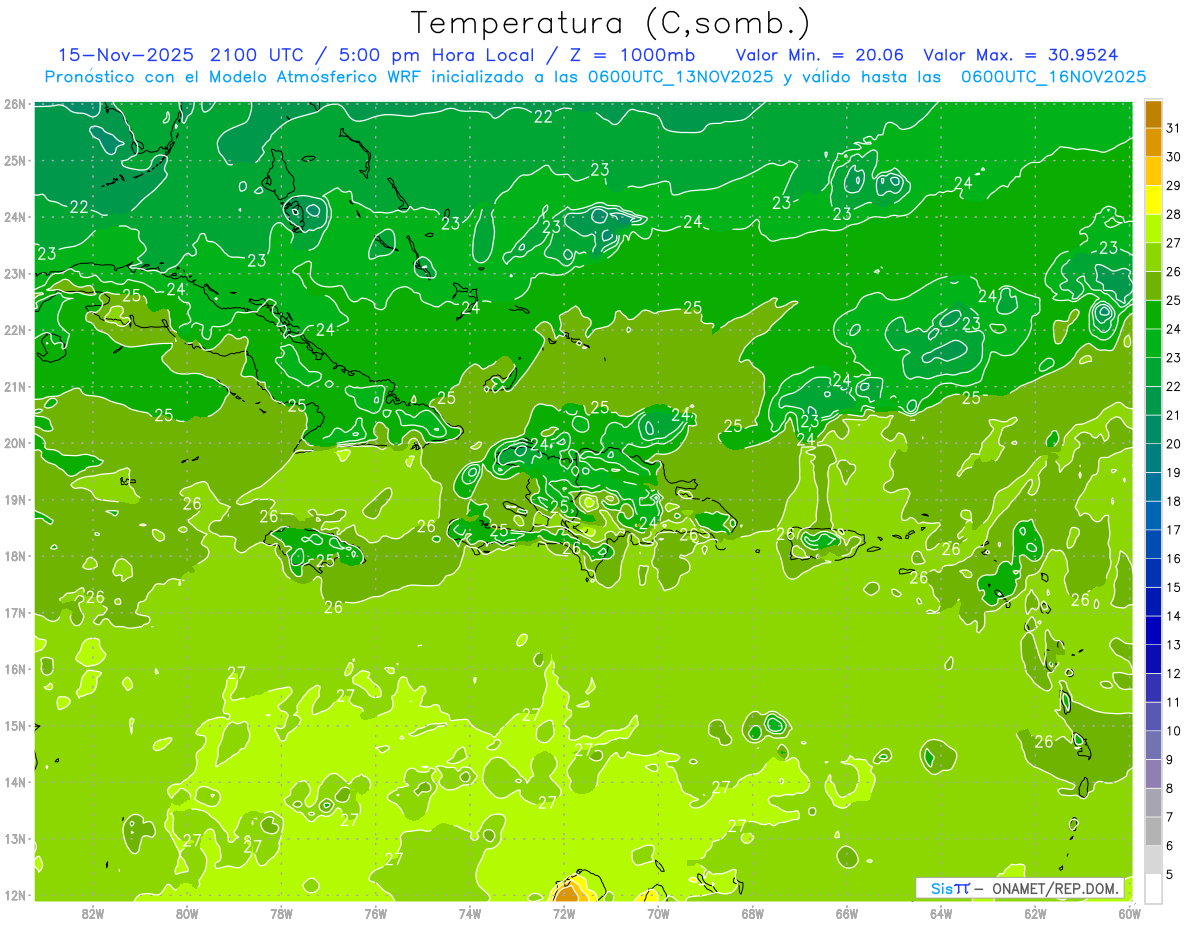This screenshot has width=1200, height=927.
Task: Click the 23N latitude axis label
Action: pos(14,273)
